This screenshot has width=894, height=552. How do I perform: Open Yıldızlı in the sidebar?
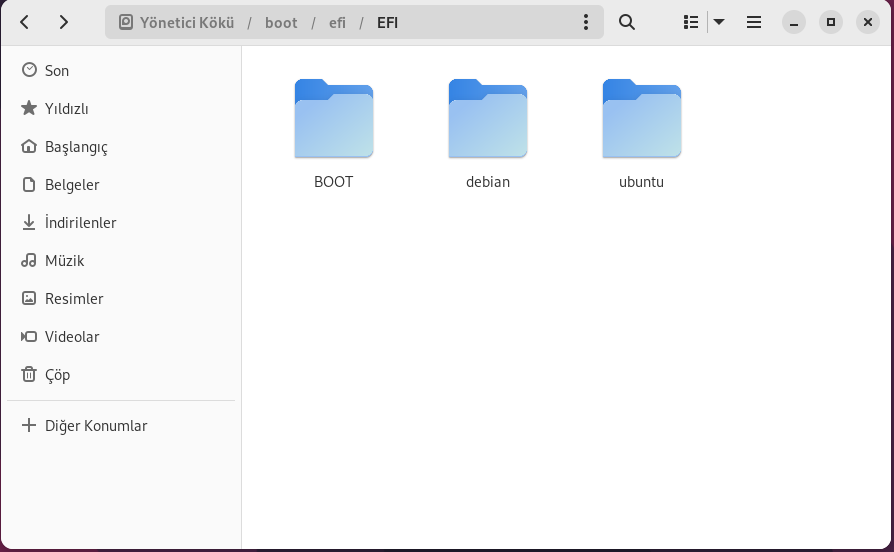121,108
